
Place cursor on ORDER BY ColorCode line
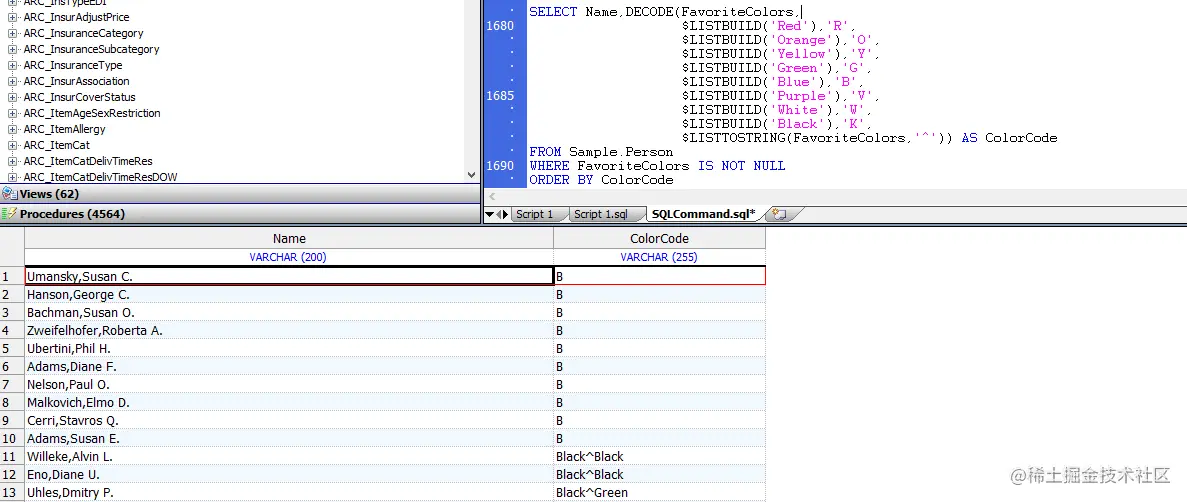601,179
